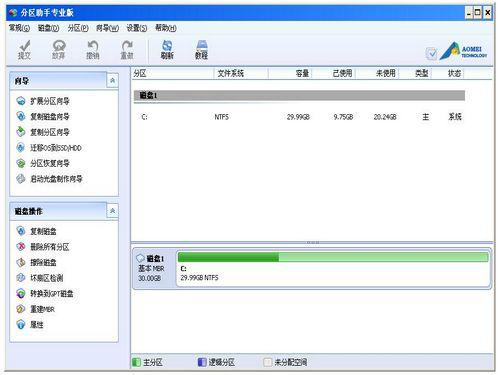This screenshot has height=375, width=500.
Task: Launch the 分区恢复向导 wizard
Action: (50, 163)
